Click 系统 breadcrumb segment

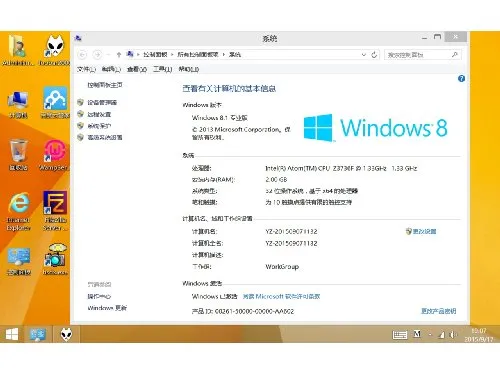[x=235, y=55]
